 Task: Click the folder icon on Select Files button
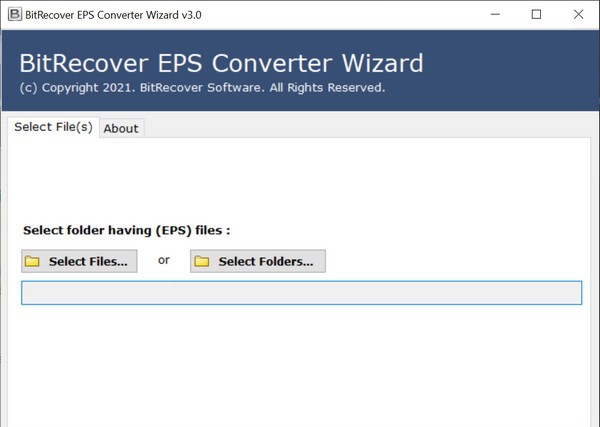32,261
